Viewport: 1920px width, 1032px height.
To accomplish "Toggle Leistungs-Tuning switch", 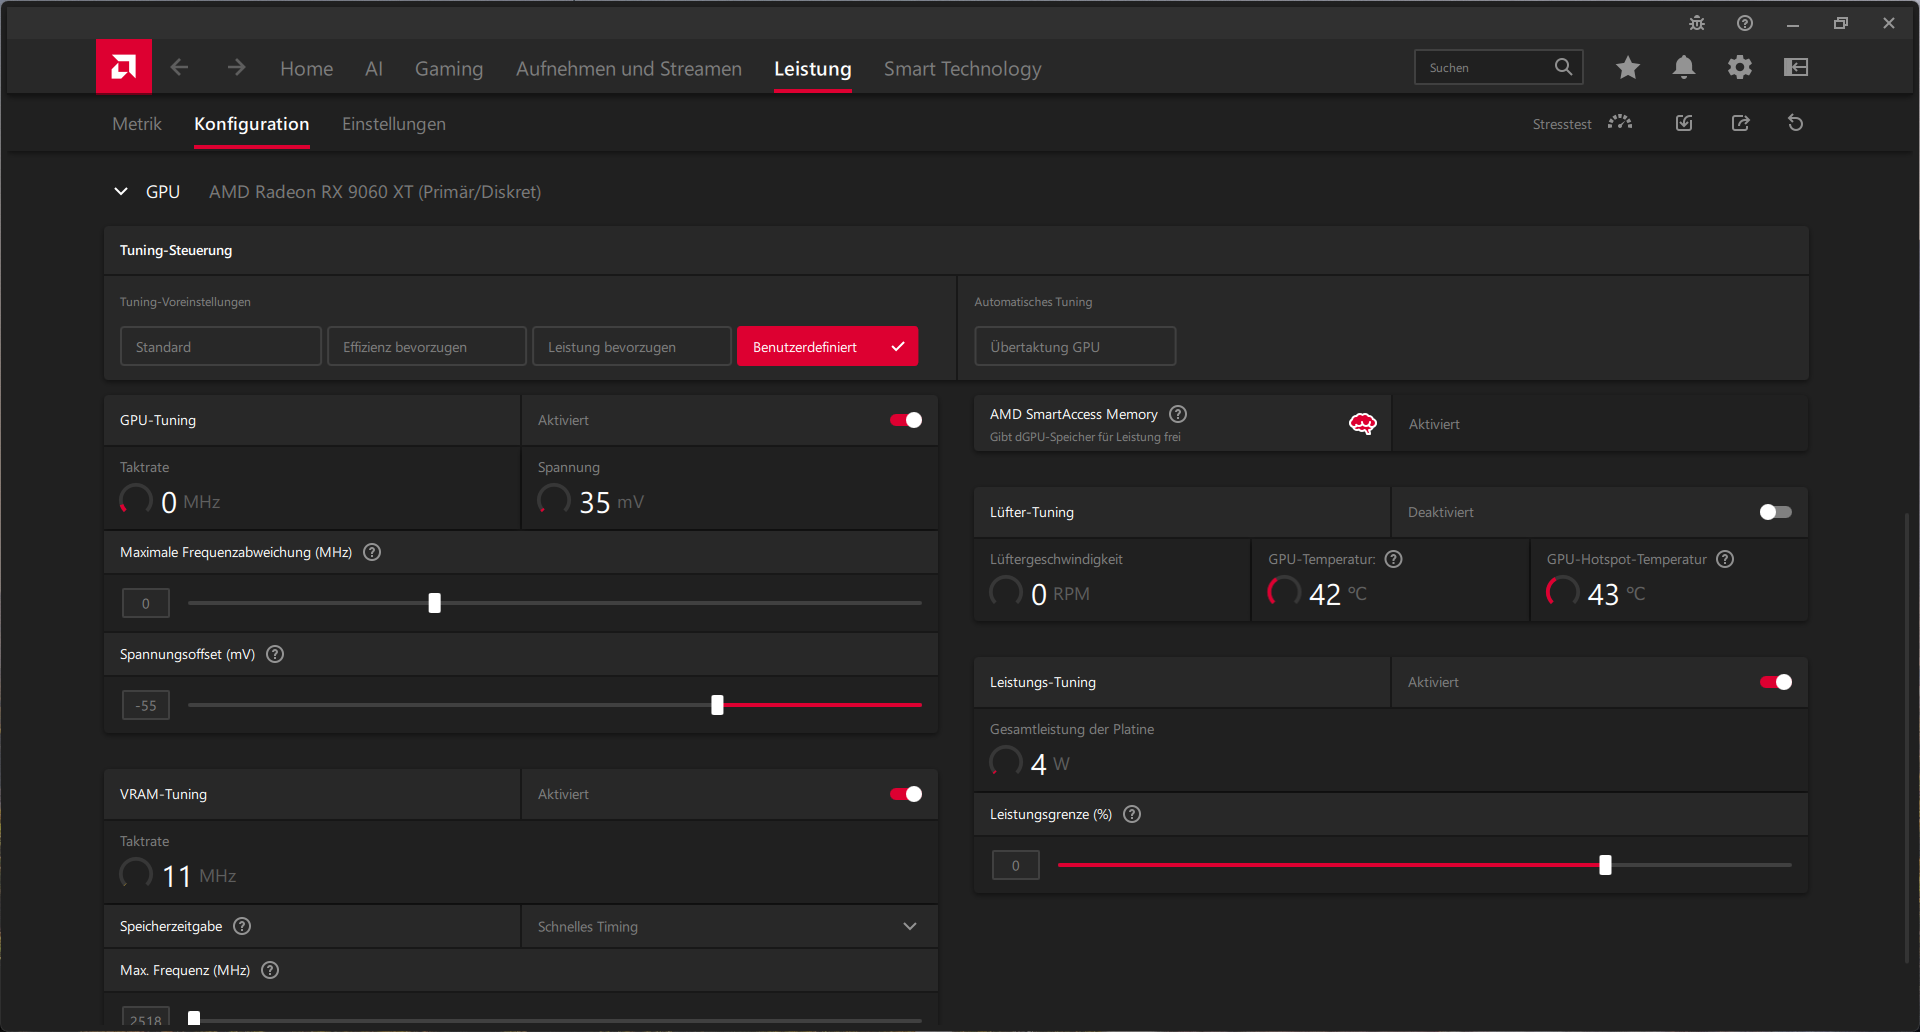I will (1776, 682).
